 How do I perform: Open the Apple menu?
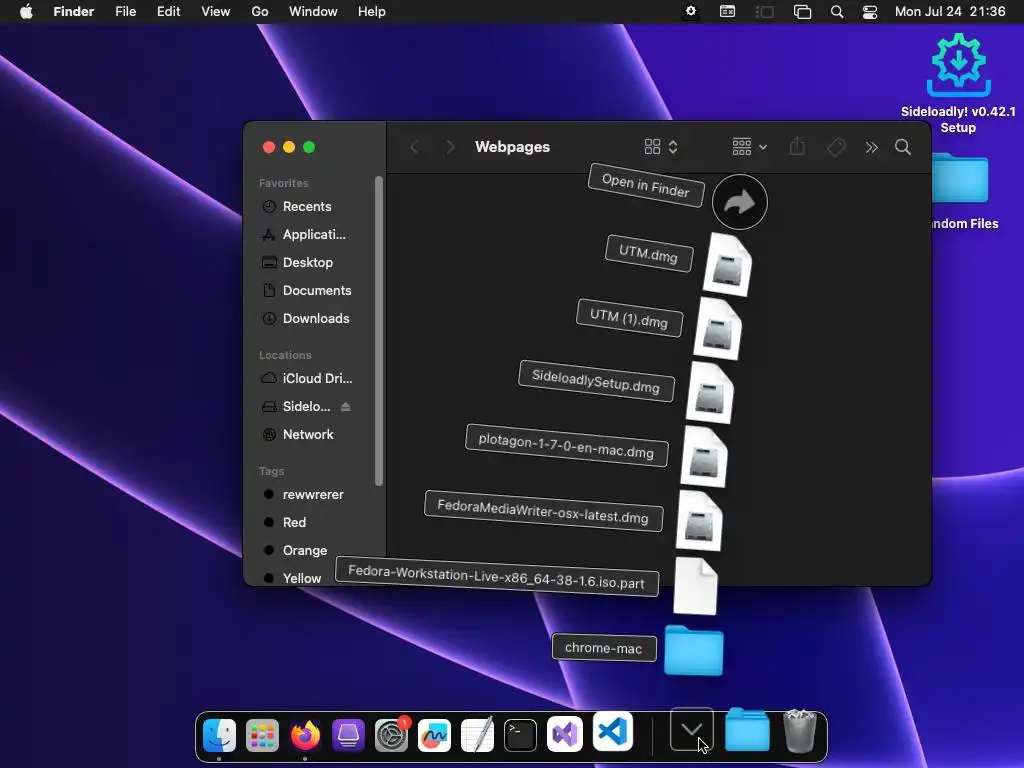[26, 11]
